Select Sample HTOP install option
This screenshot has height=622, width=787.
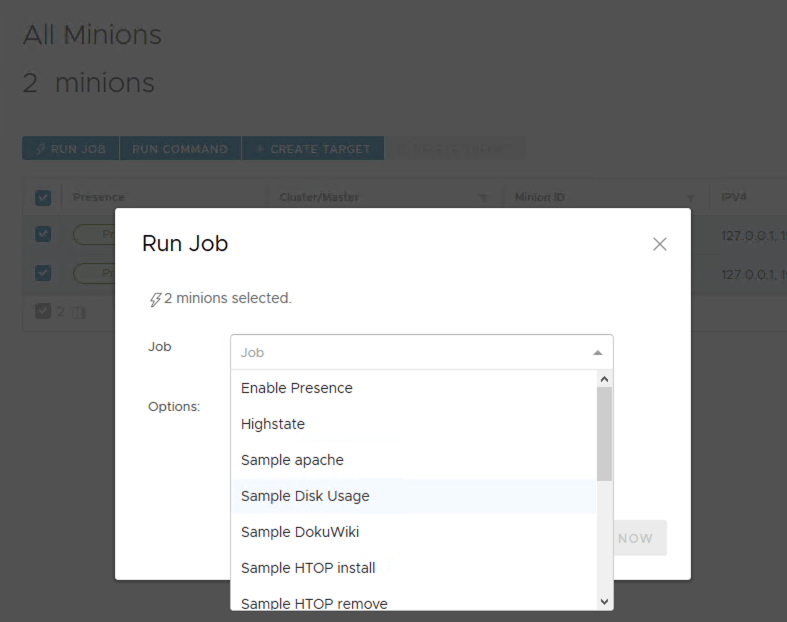coord(308,568)
